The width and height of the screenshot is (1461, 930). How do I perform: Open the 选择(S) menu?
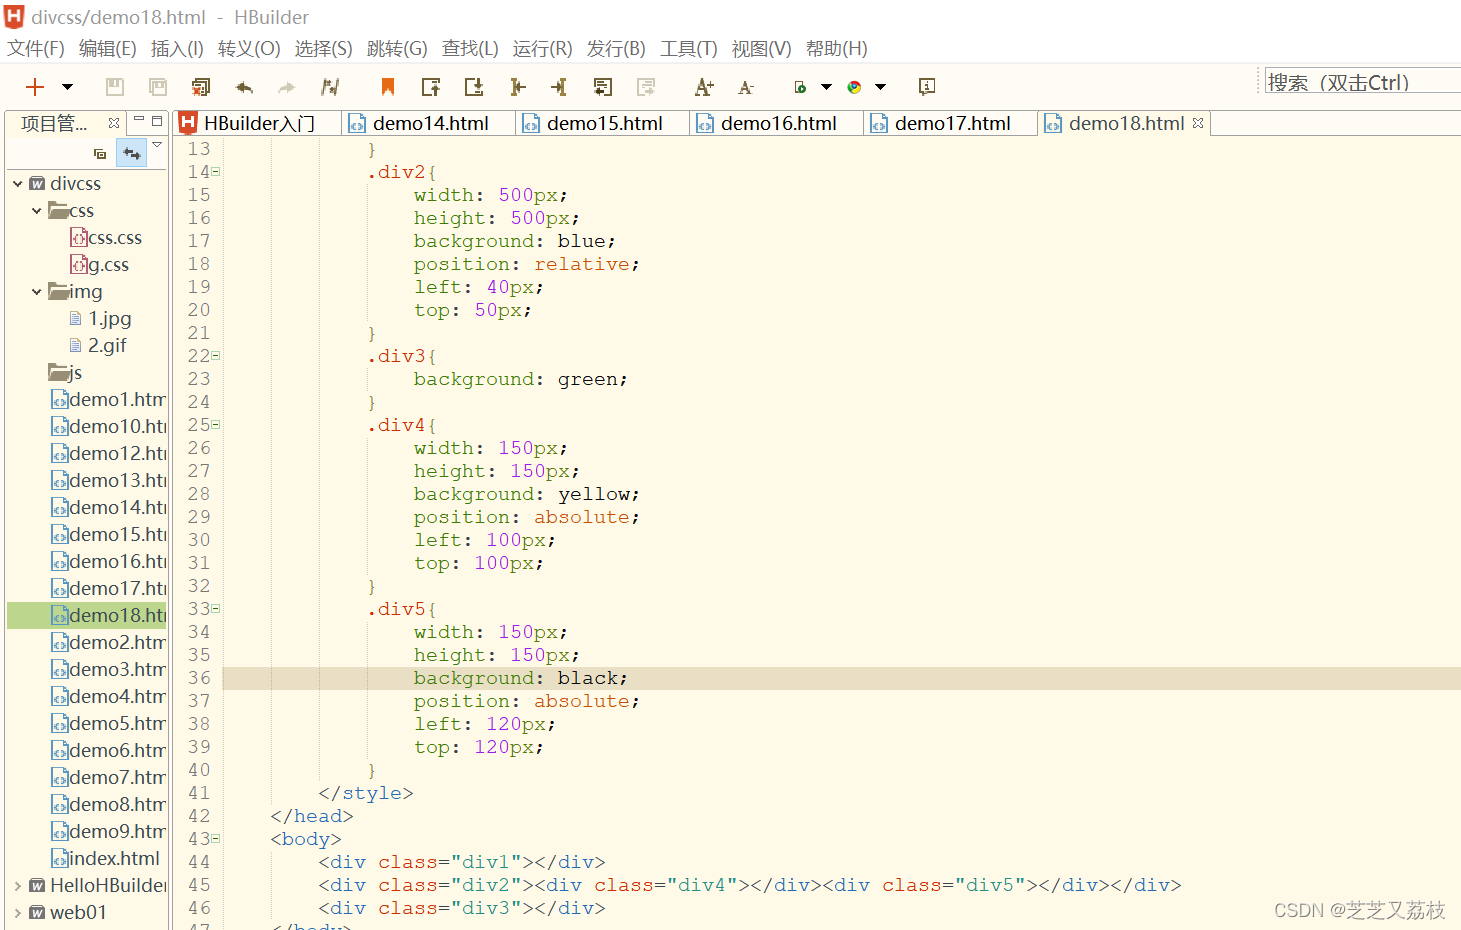click(323, 49)
